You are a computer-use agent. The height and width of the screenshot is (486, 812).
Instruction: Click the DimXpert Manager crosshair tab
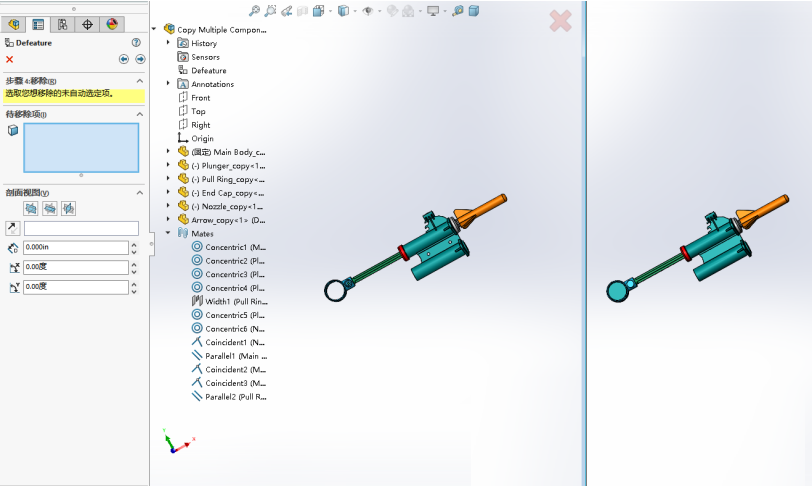coord(87,24)
